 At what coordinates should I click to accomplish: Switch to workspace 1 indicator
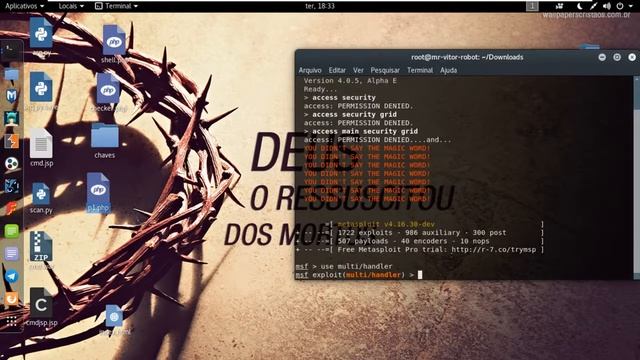pos(532,6)
